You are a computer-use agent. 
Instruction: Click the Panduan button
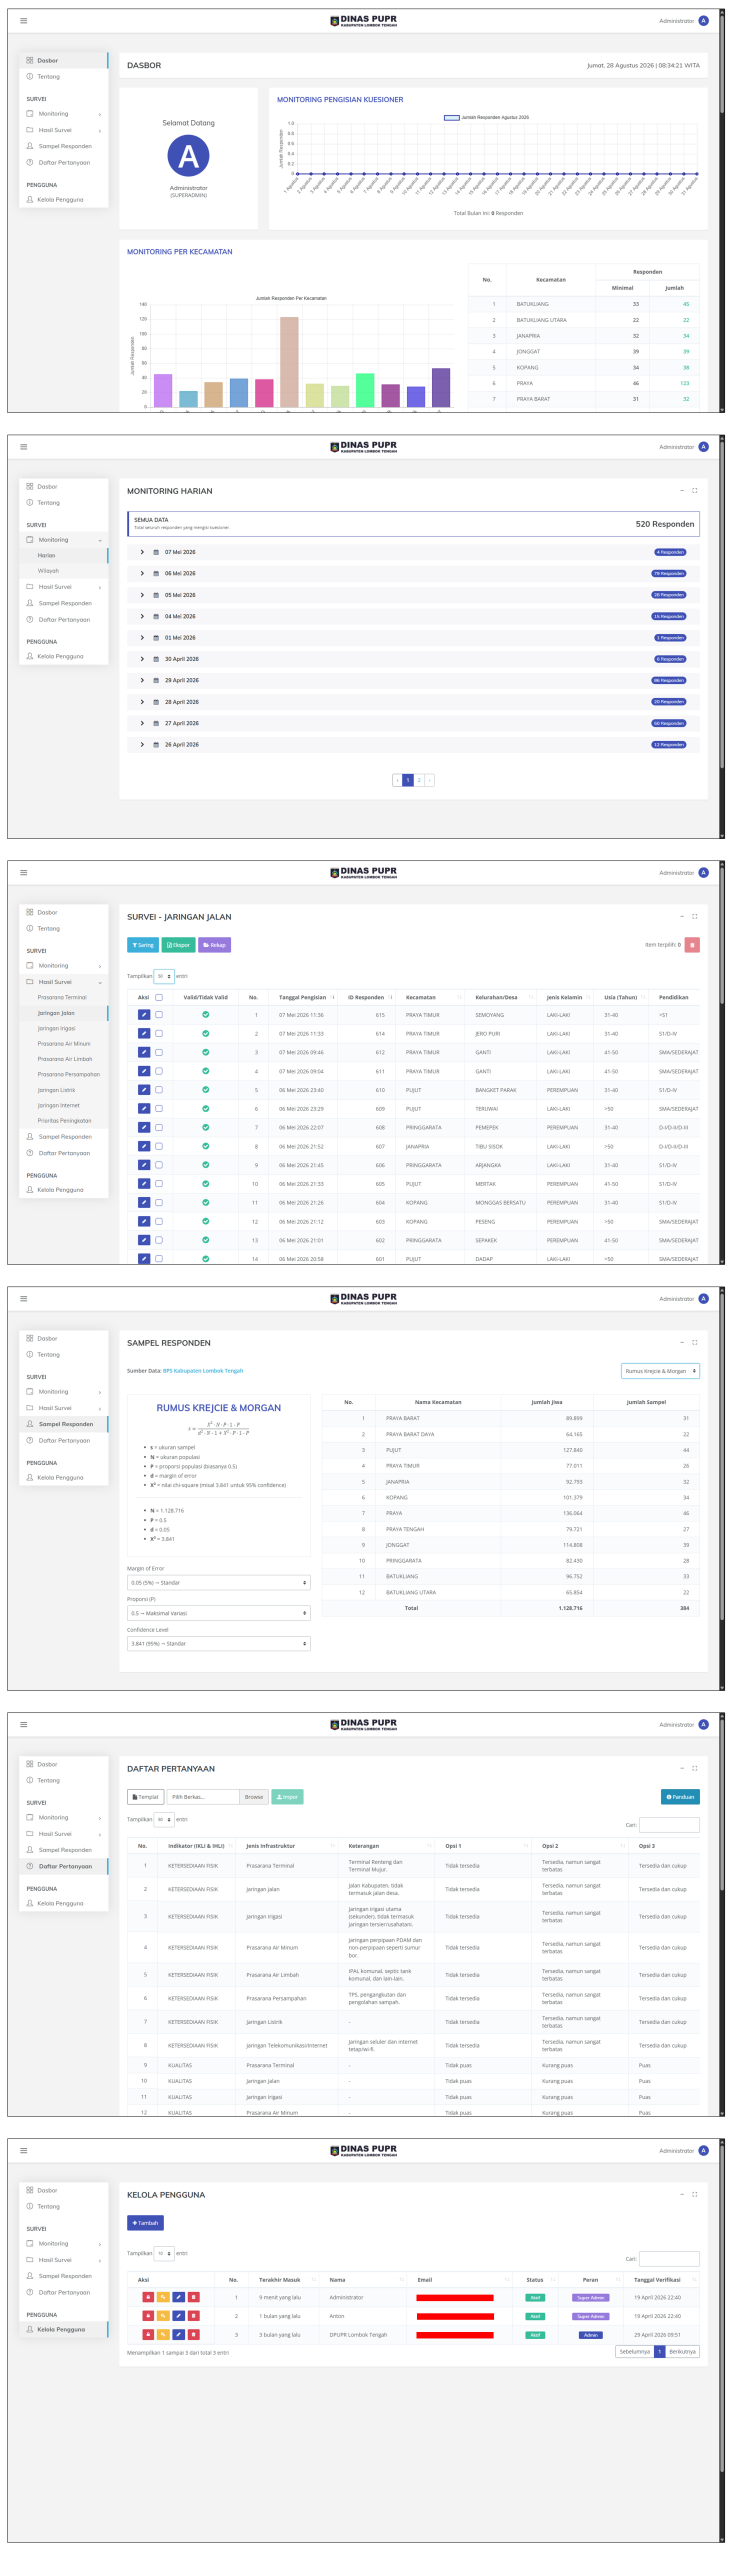(680, 1797)
